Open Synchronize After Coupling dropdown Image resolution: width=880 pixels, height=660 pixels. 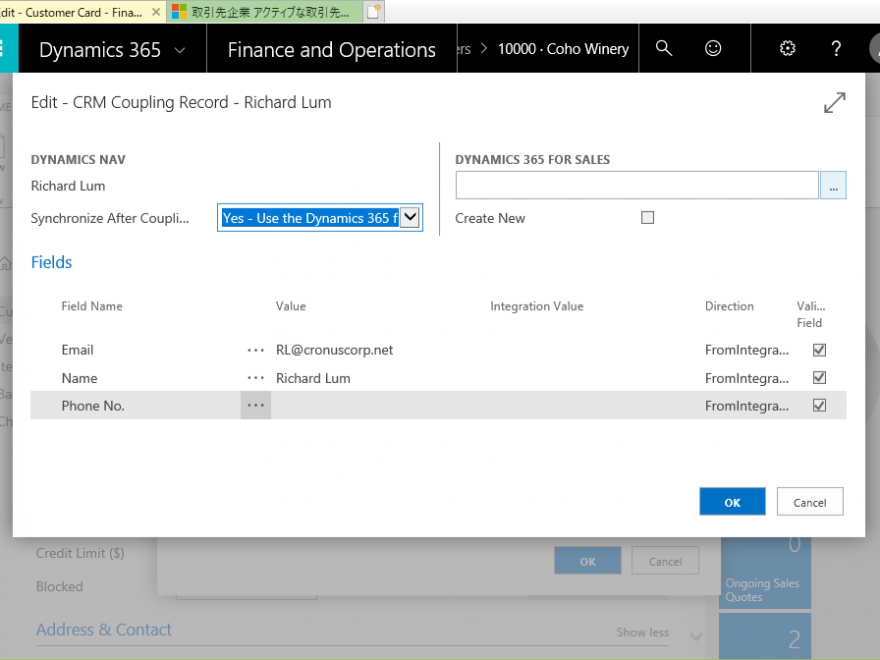[410, 218]
